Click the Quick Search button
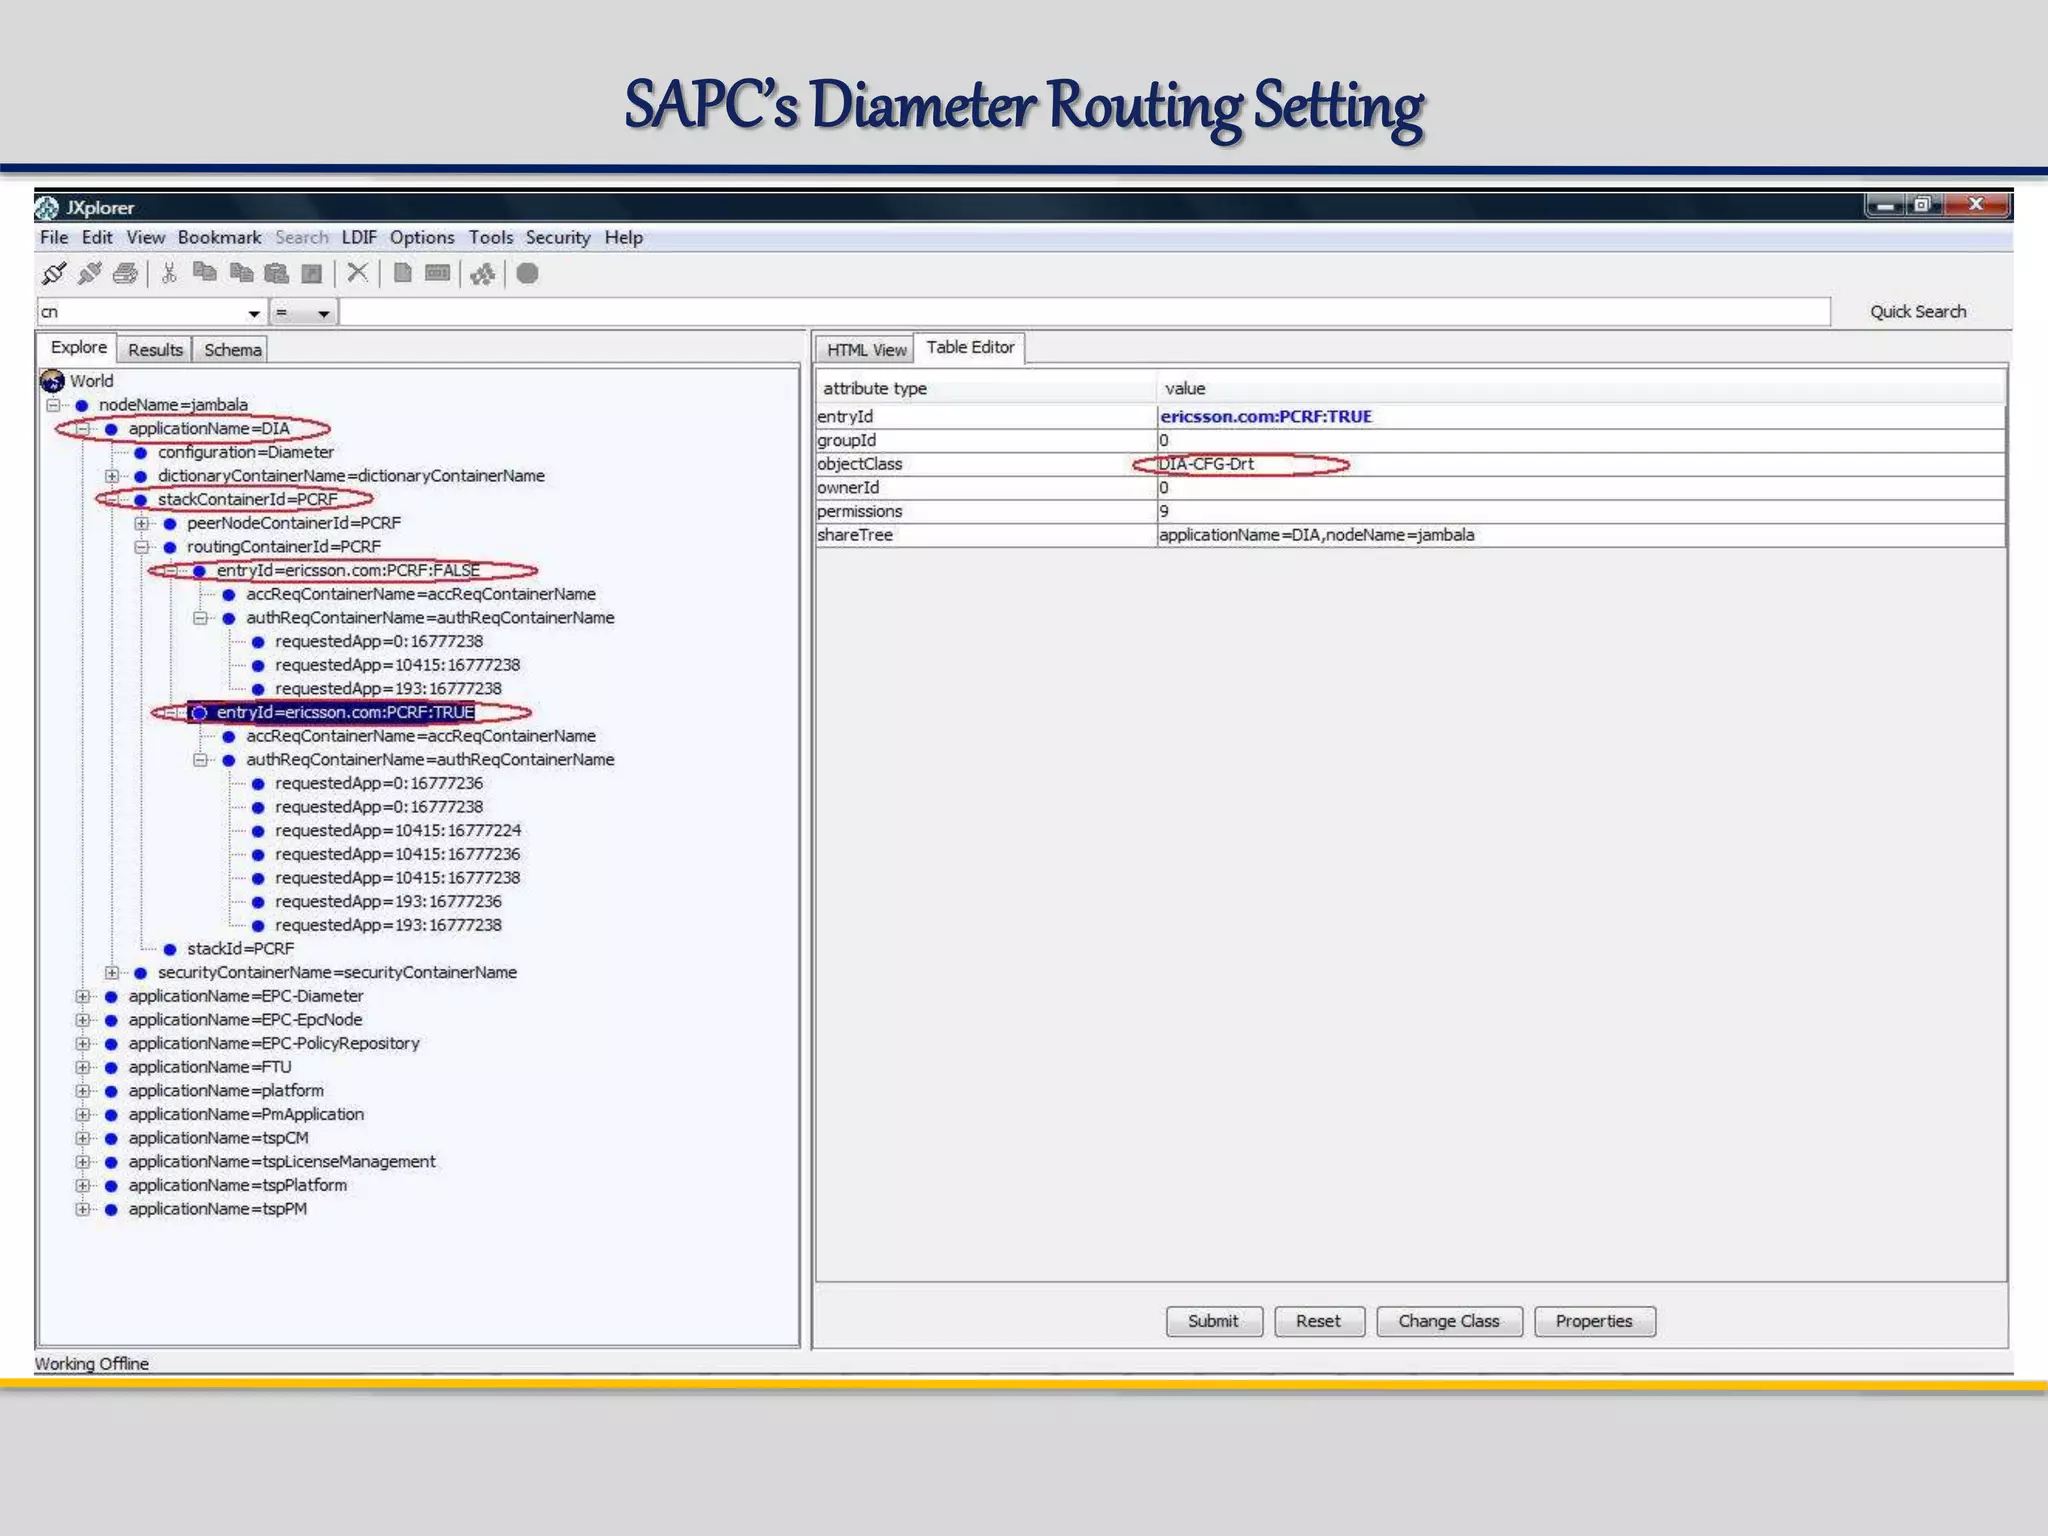The image size is (2048, 1536). point(1918,312)
